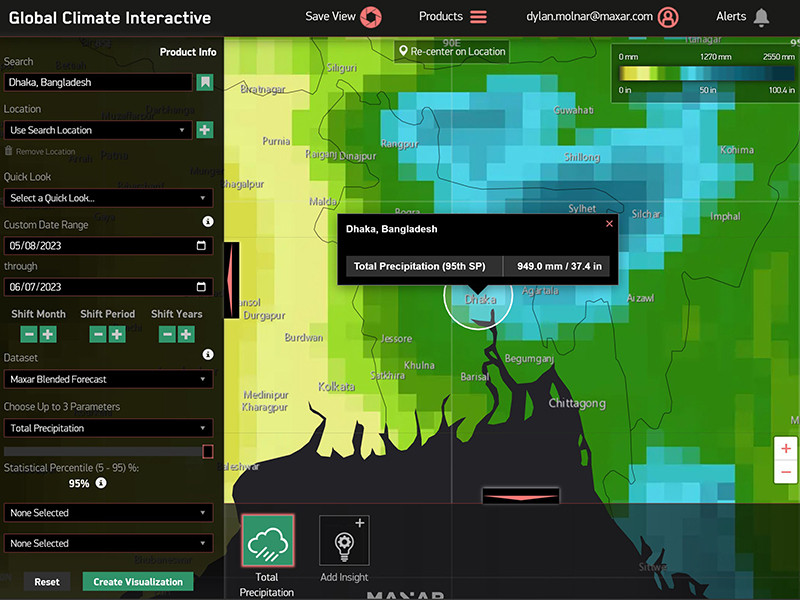The width and height of the screenshot is (800, 600).
Task: Click the Sylhet label on the map
Action: pos(582,209)
